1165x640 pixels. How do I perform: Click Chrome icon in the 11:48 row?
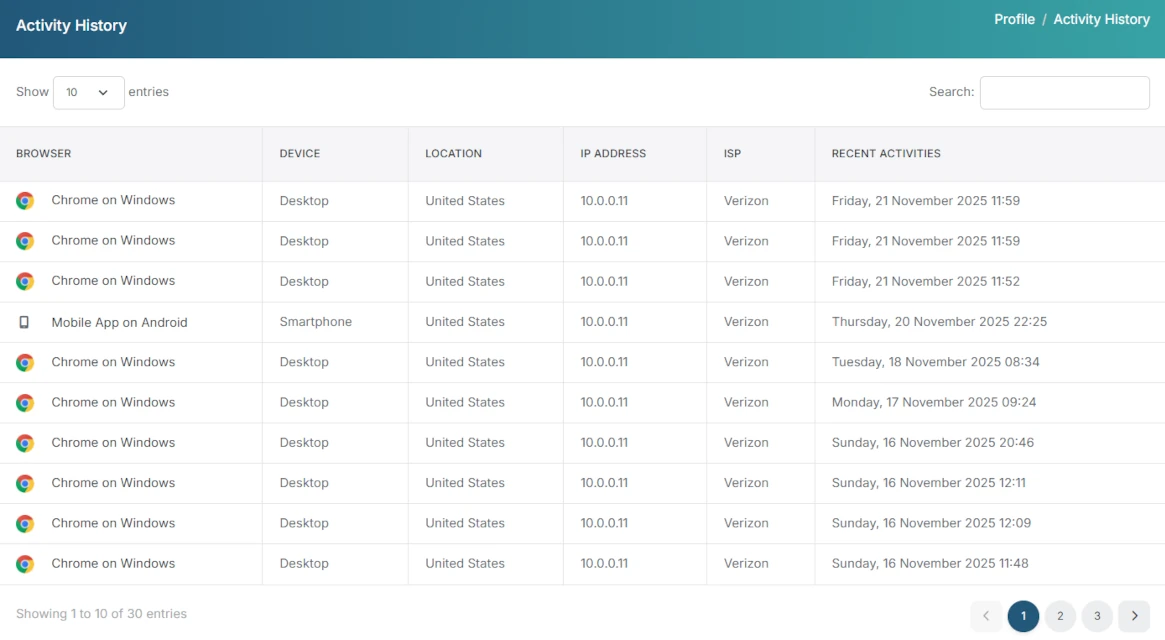25,564
